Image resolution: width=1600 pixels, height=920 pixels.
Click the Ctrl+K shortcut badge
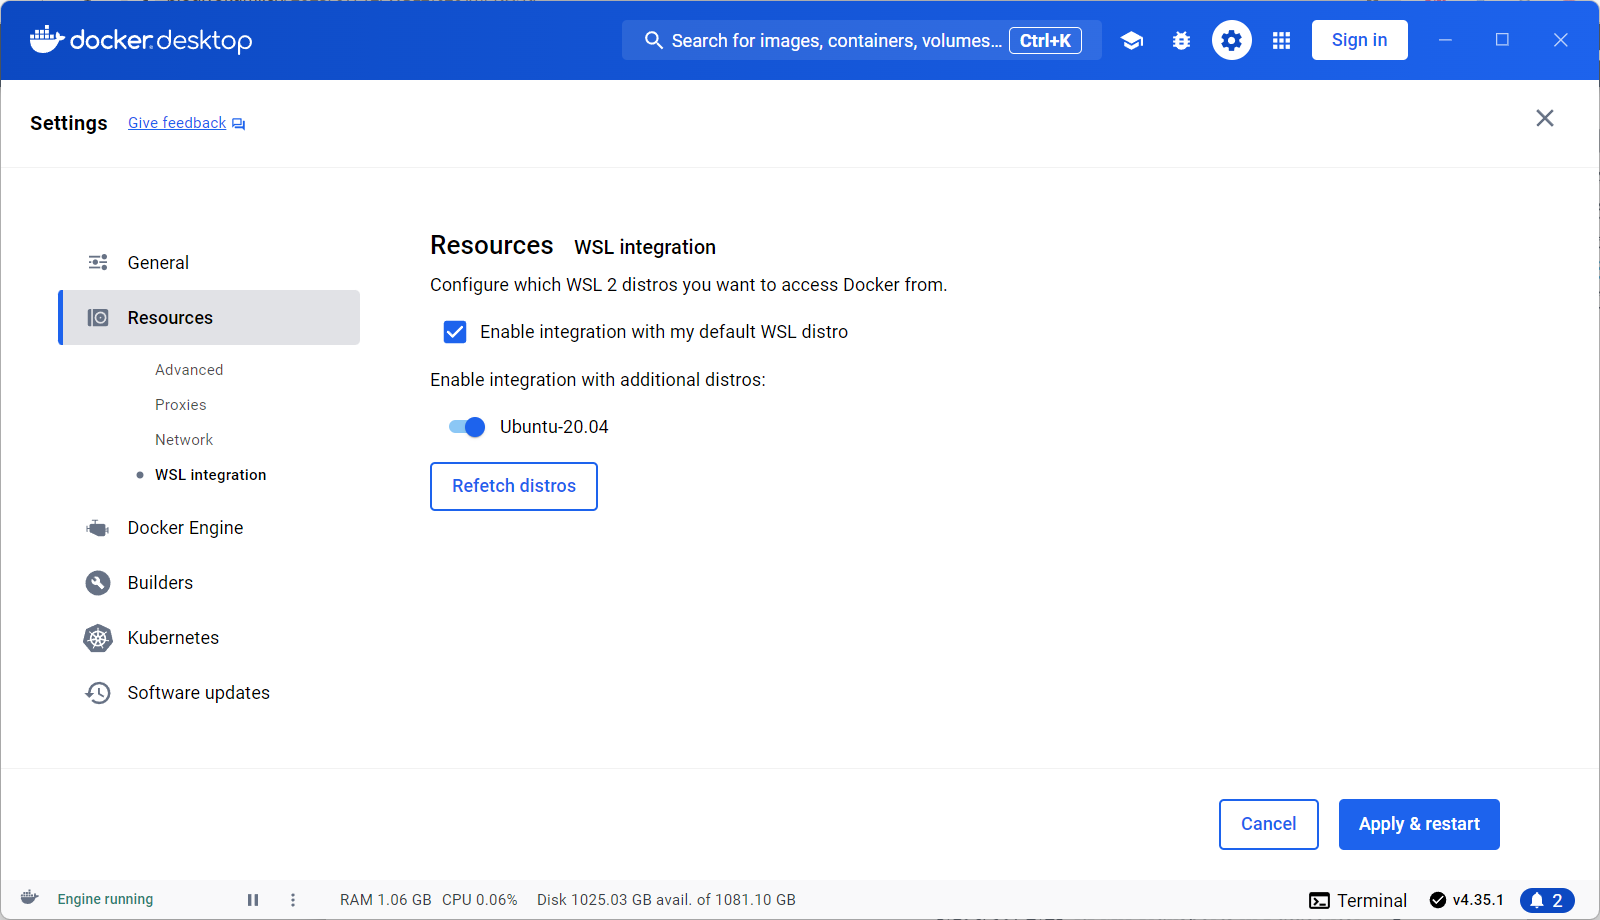1045,40
